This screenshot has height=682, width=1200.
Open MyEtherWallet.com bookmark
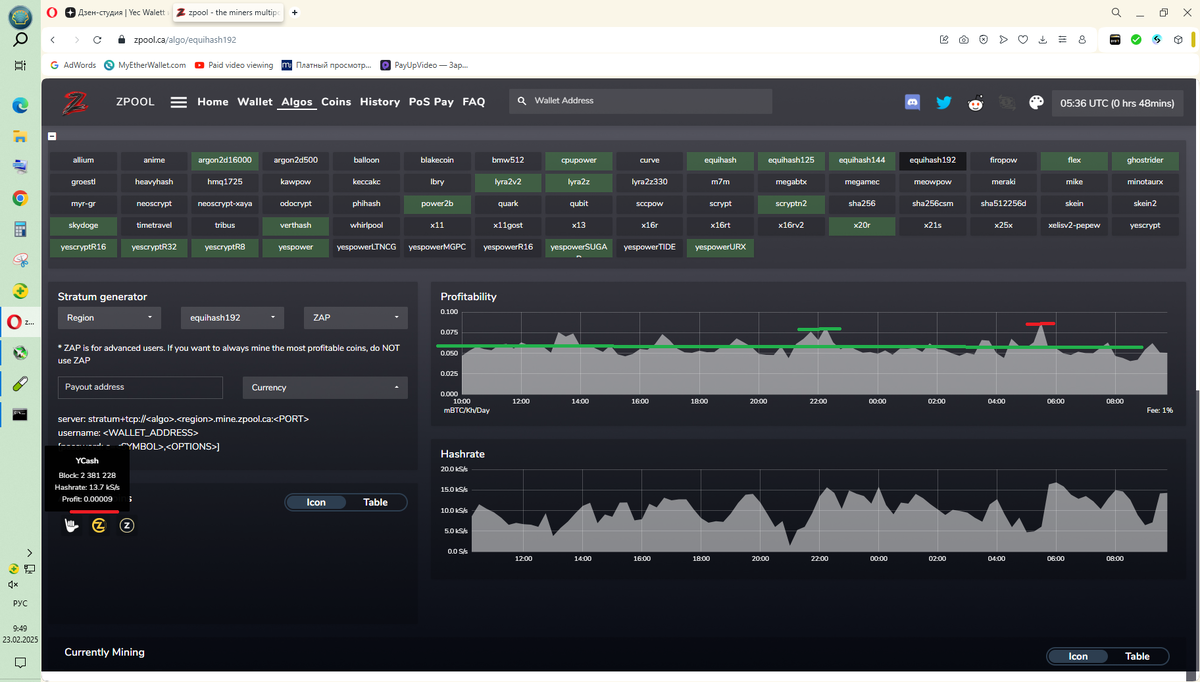pyautogui.click(x=145, y=65)
